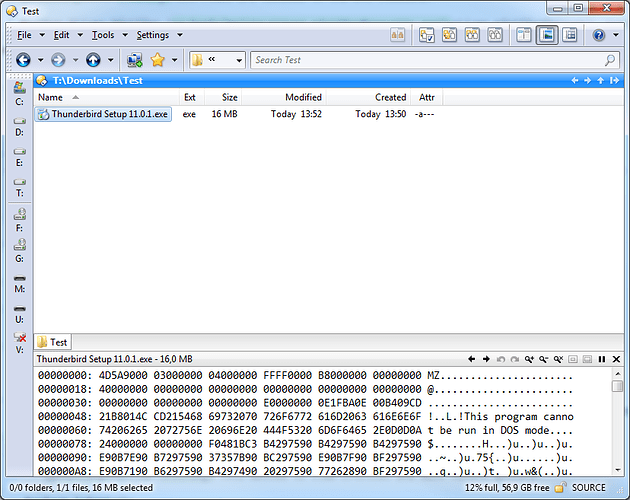Open network drive U: from the sidebar
630x500 pixels.
point(19,314)
